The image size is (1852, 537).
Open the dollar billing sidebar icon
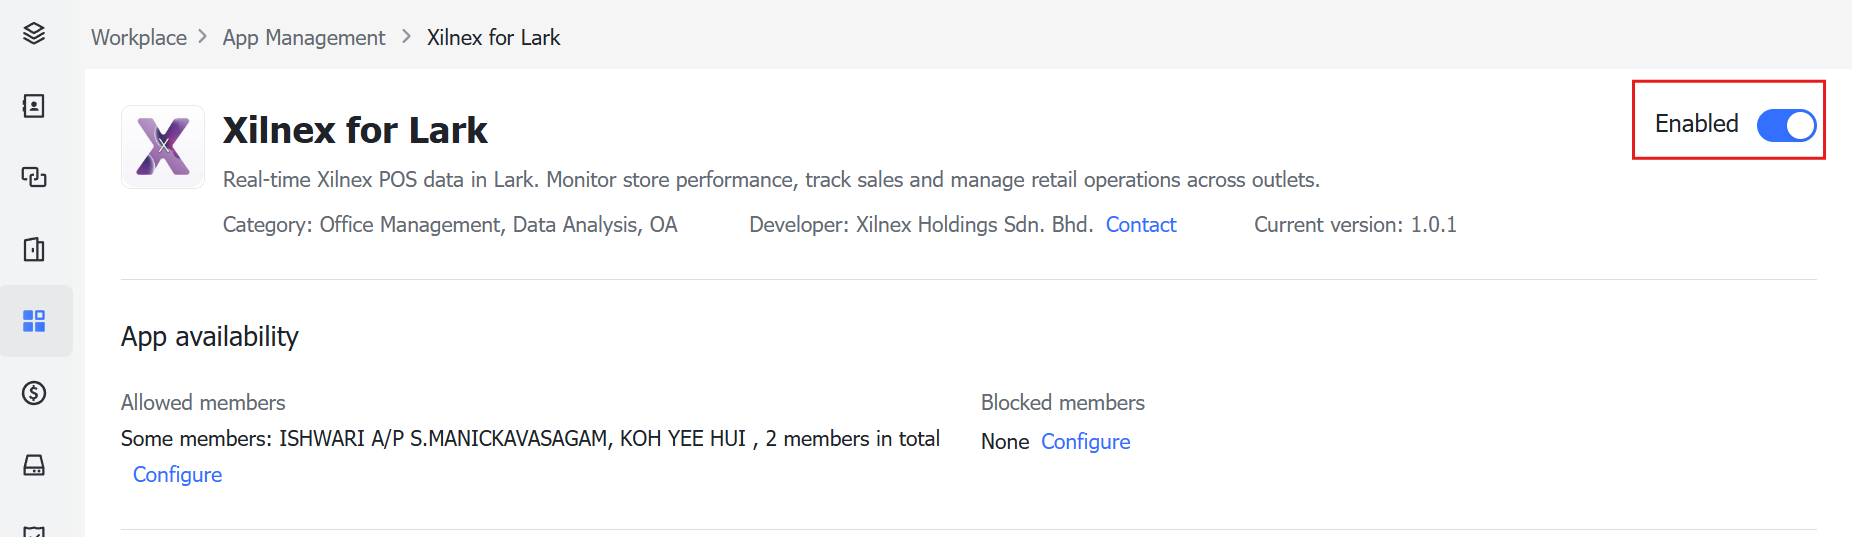[34, 393]
